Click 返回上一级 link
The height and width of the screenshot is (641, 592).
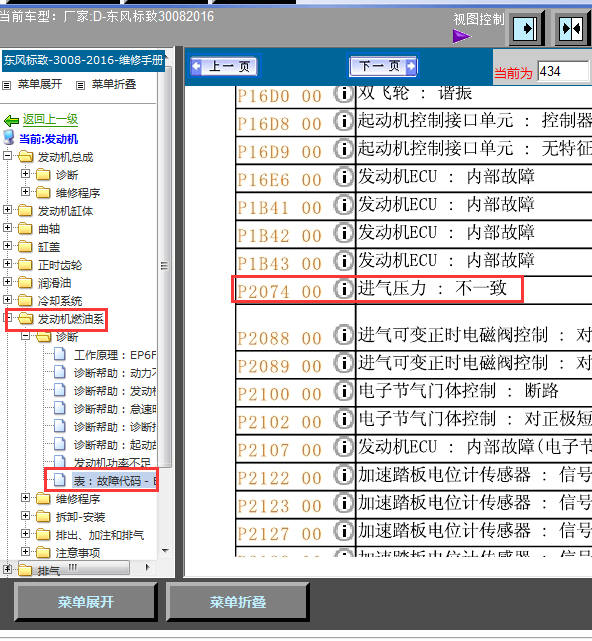point(50,119)
